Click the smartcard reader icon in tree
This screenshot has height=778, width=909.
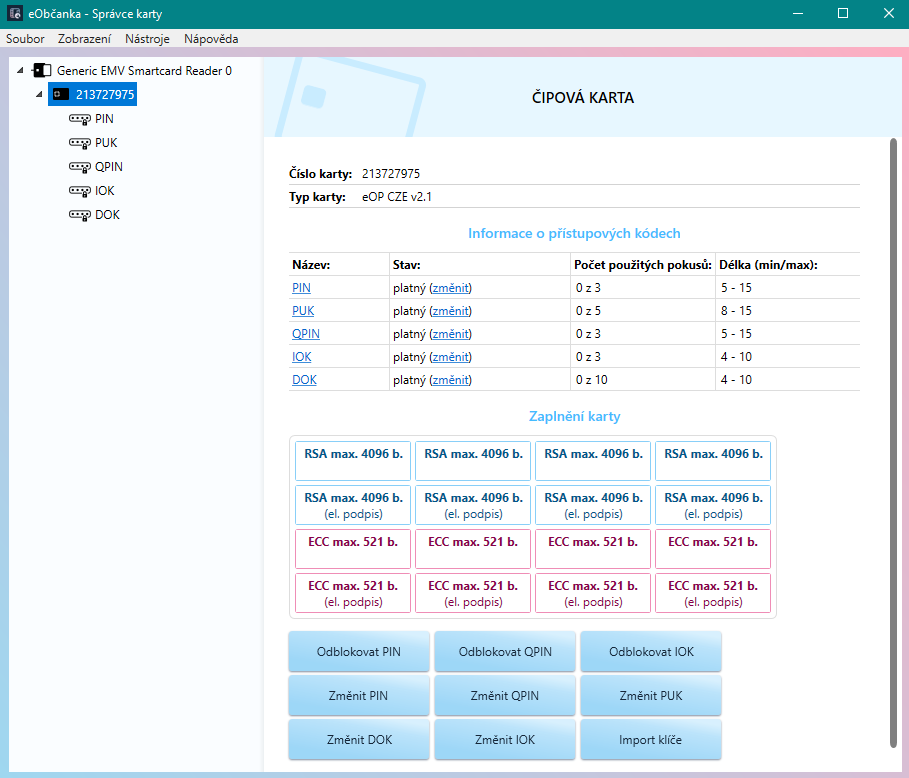pos(42,71)
